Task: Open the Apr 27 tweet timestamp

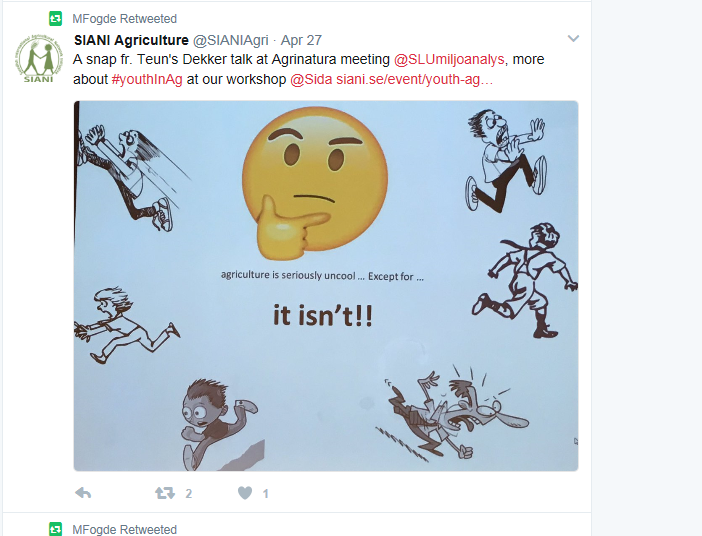Action: click(x=301, y=40)
